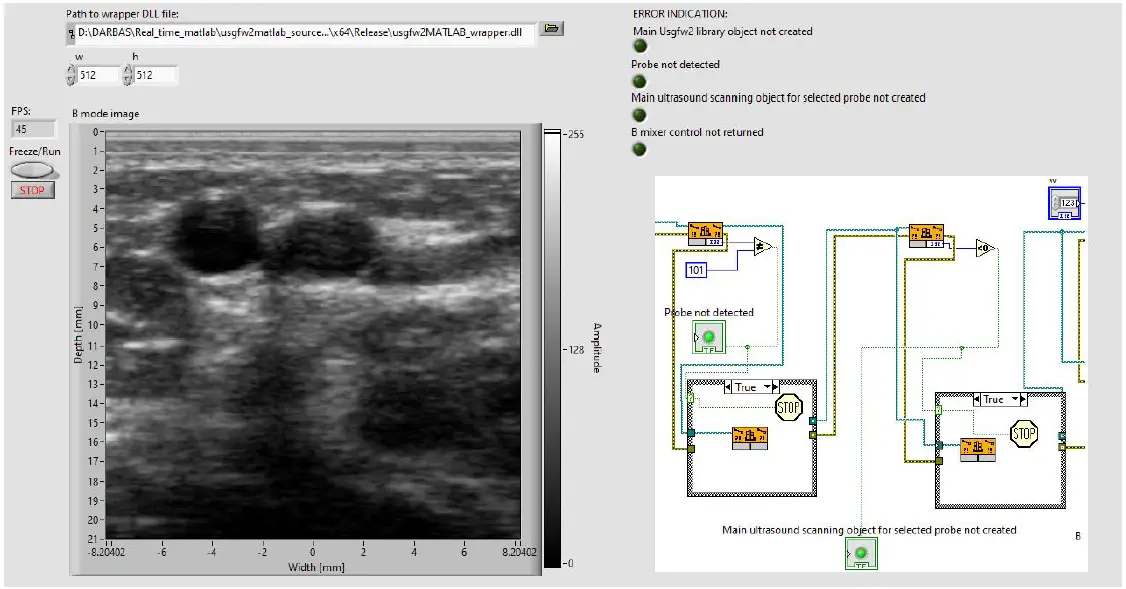This screenshot has width=1126, height=589.
Task: Toggle the Freeze/Run switch
Action: tap(32, 172)
